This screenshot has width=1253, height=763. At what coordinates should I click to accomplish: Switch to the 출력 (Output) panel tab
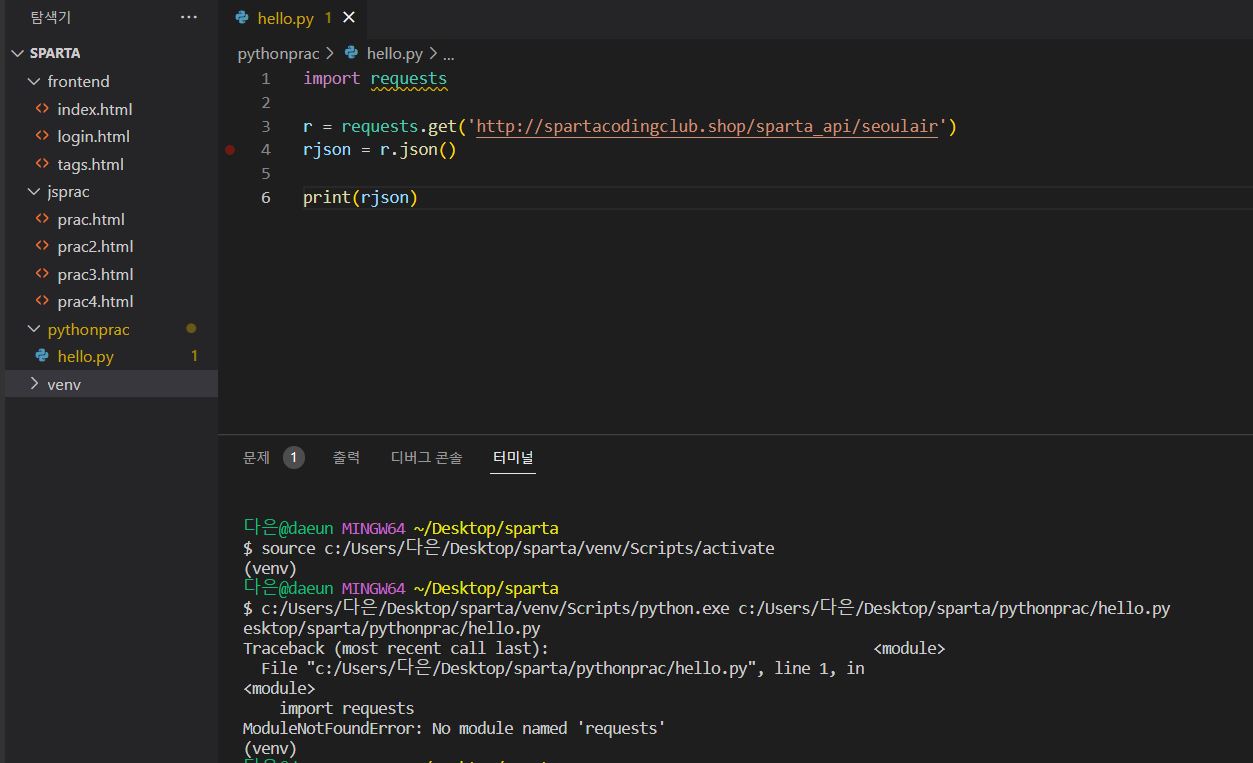346,457
